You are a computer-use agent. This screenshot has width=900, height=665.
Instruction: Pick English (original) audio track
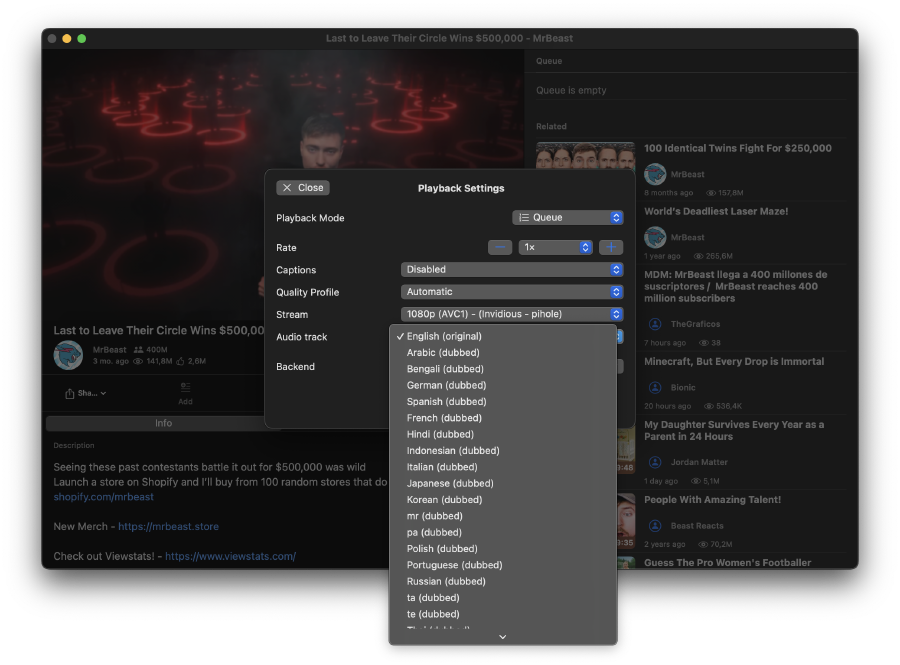coord(444,336)
